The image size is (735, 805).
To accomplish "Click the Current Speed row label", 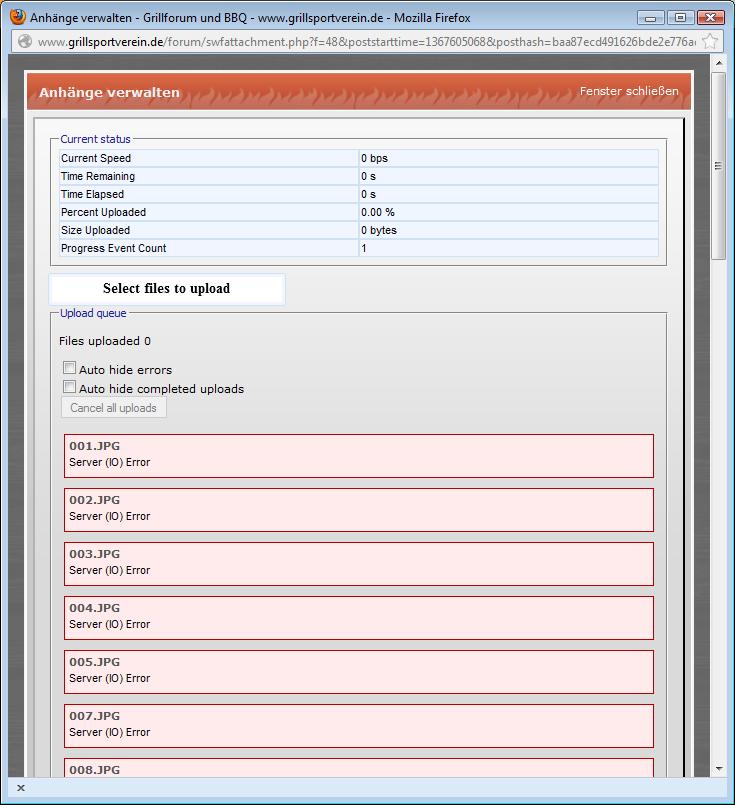I will pos(96,158).
